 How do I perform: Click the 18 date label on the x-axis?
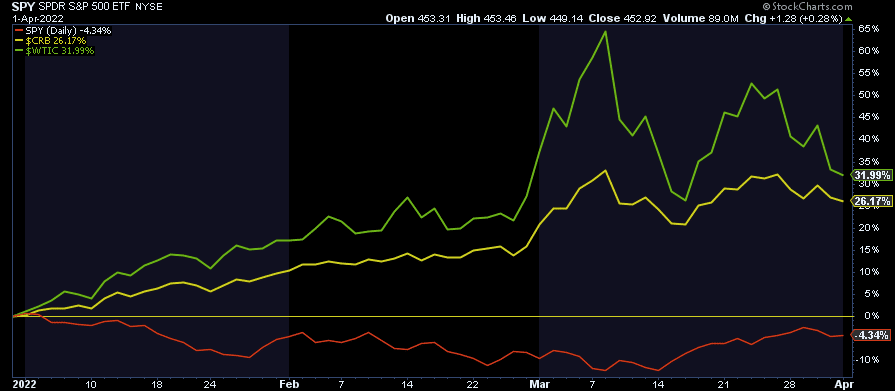click(156, 384)
